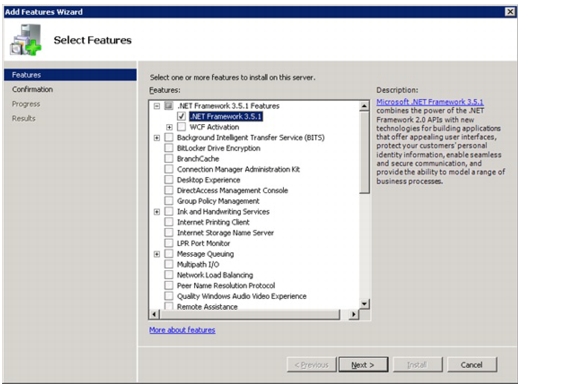Close the Add Features Wizard window
This screenshot has width=573, height=385.
click(x=510, y=12)
